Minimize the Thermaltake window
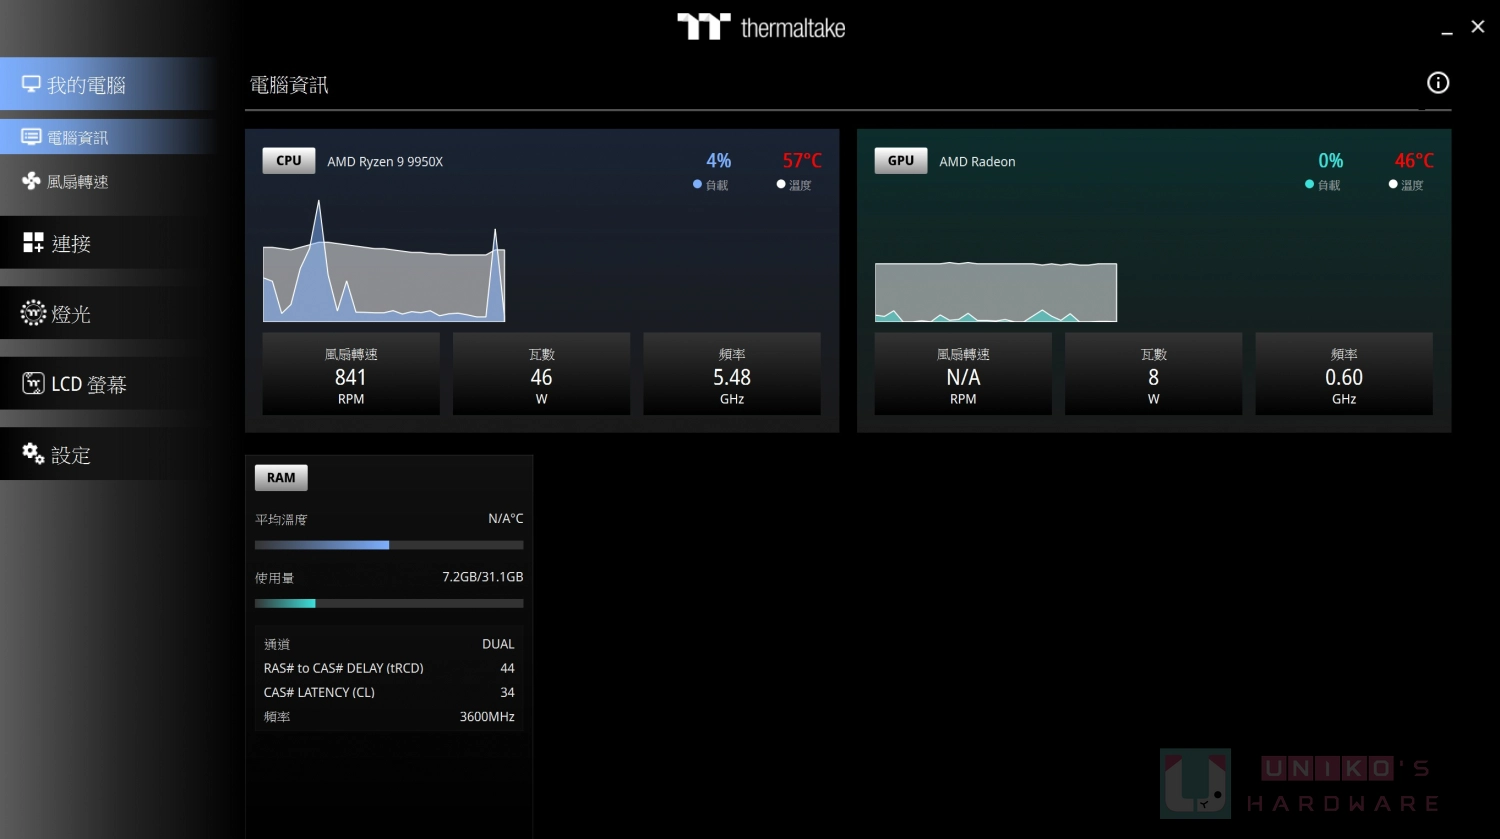 click(x=1446, y=30)
